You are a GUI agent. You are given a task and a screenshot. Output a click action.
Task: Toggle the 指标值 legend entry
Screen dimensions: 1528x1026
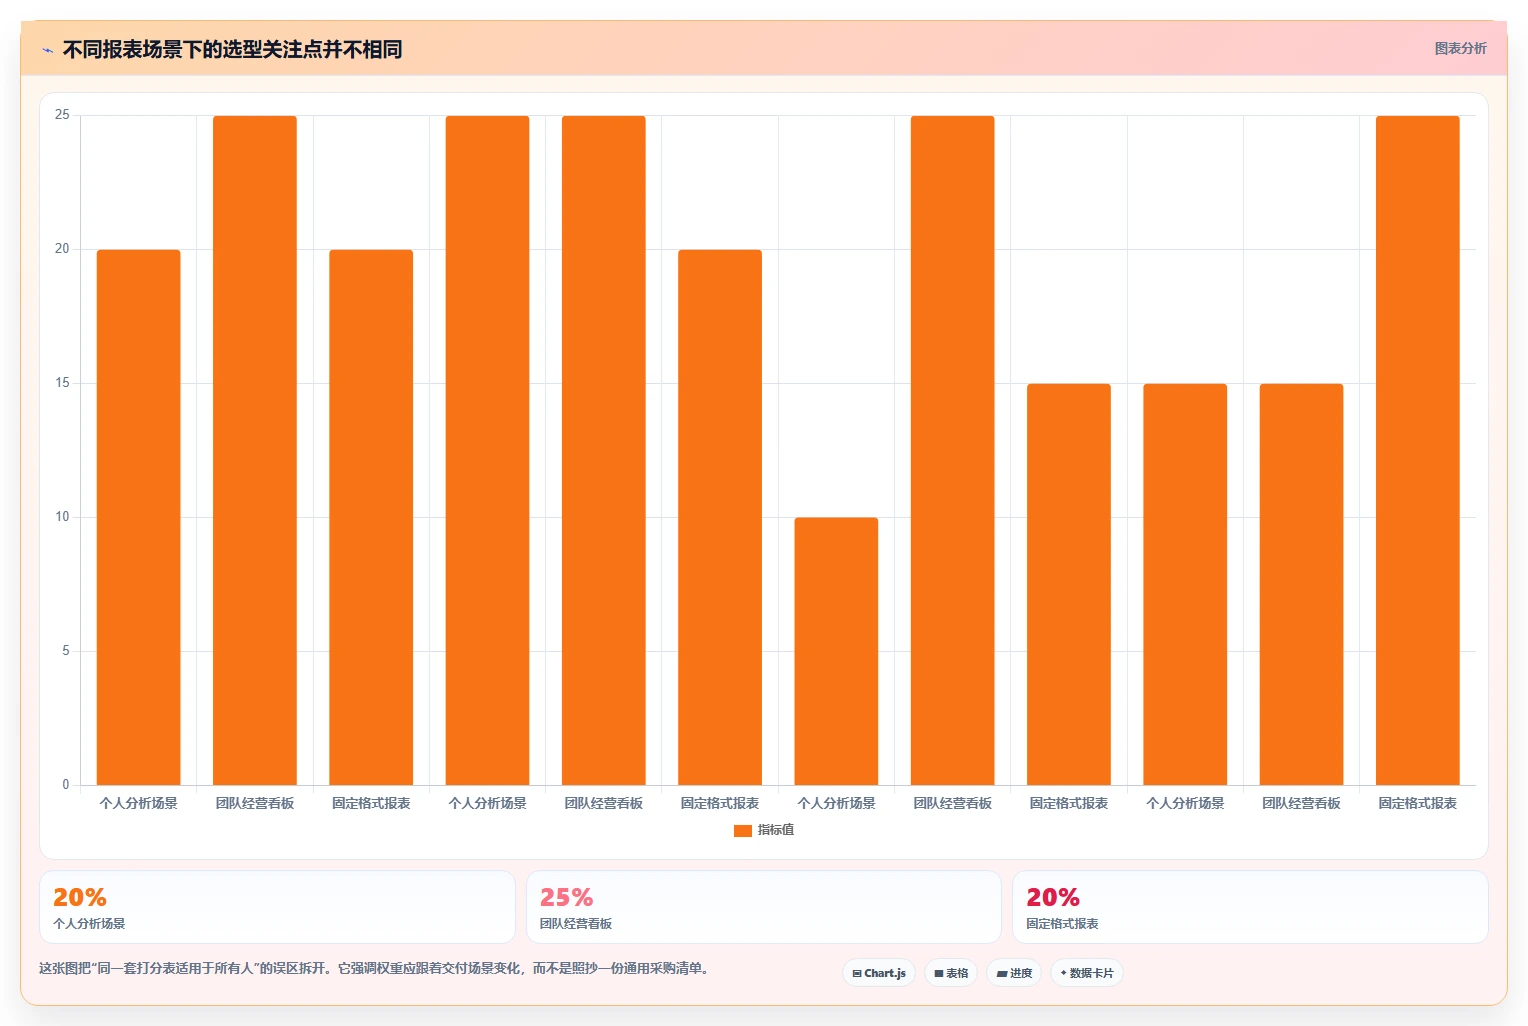[764, 830]
